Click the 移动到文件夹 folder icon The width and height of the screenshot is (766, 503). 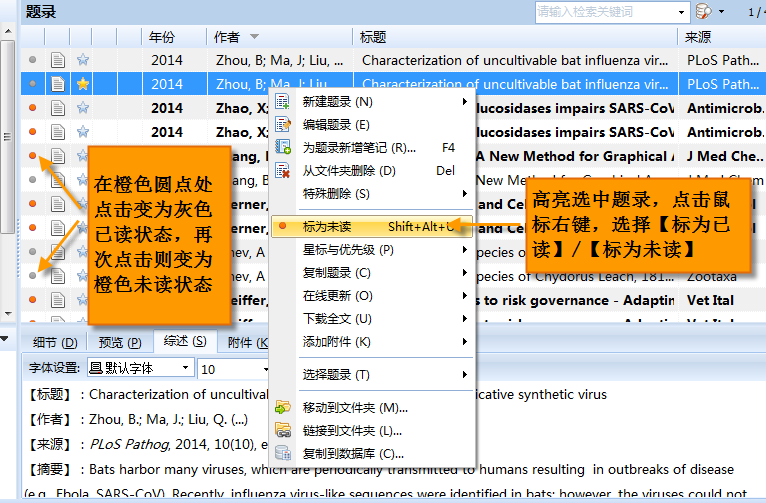click(x=283, y=407)
